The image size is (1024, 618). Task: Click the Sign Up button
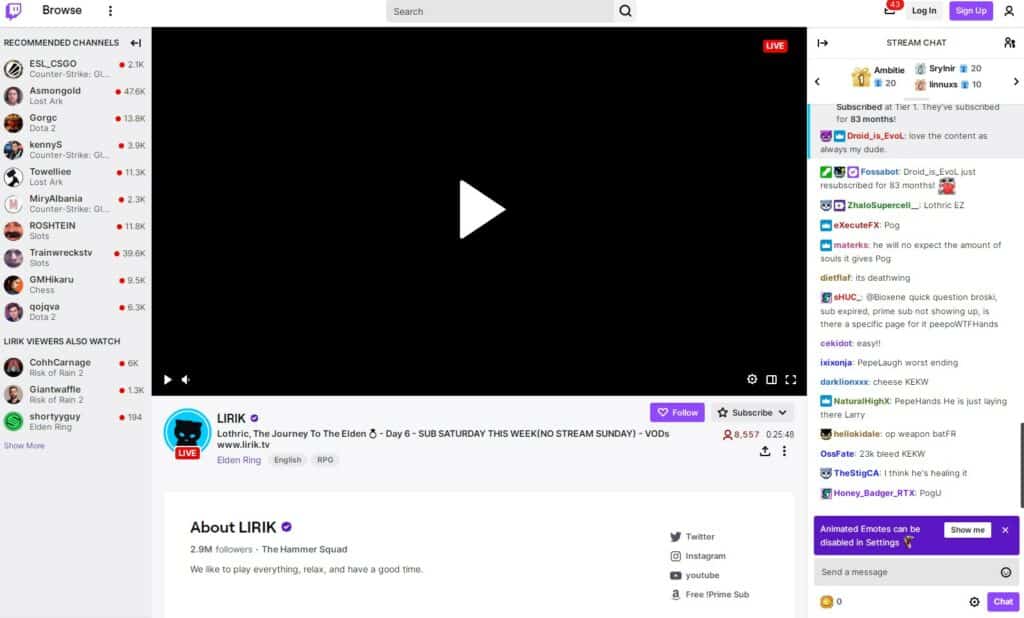pos(970,10)
